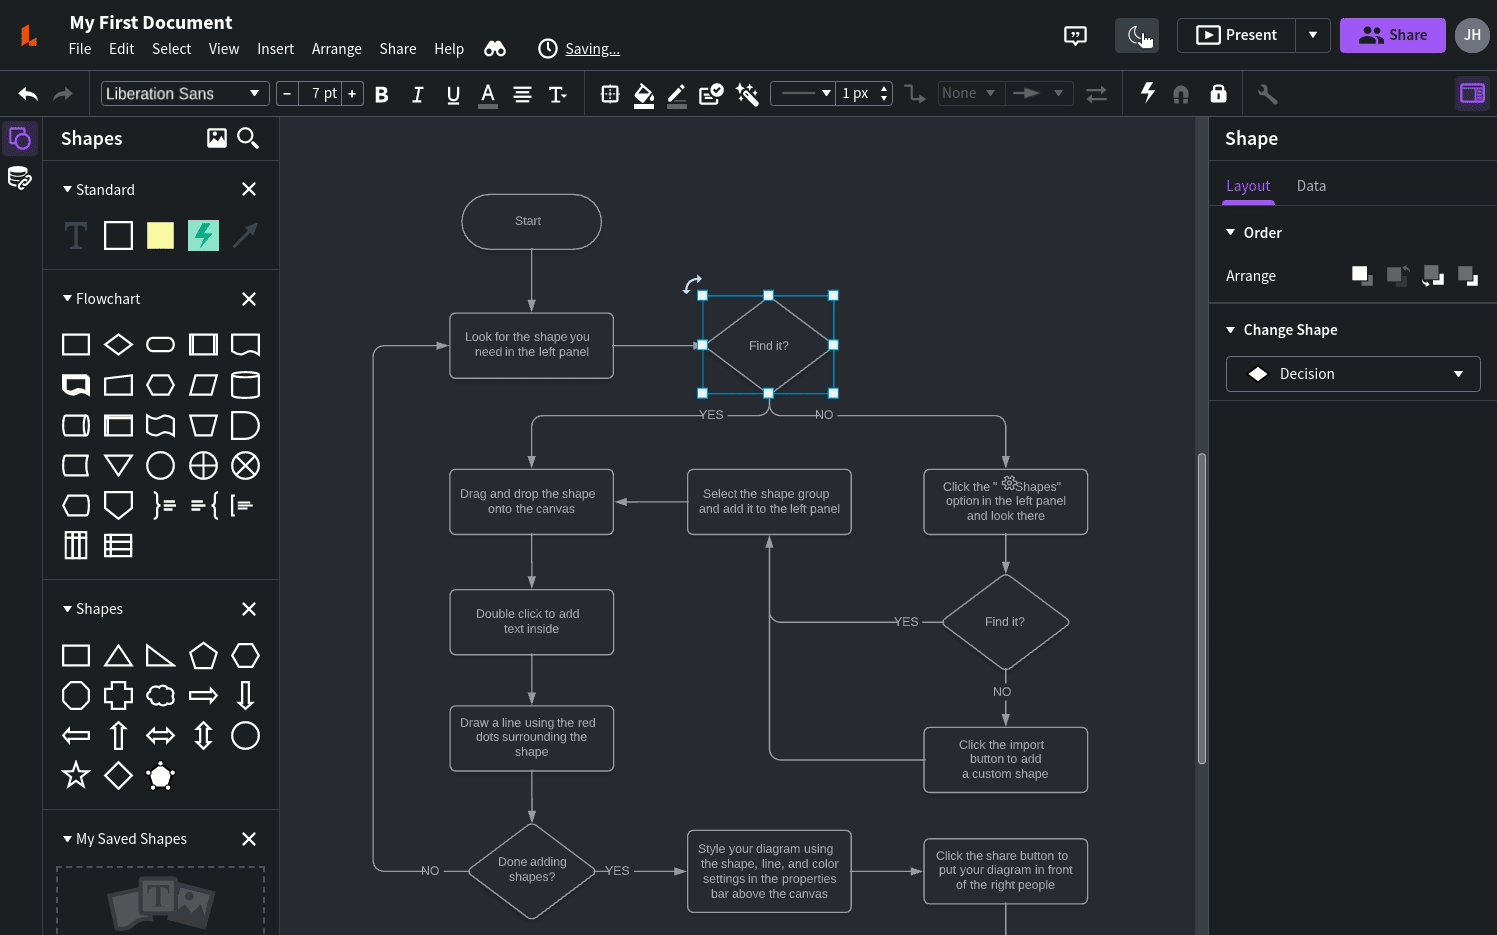
Task: Open text alignment options
Action: coord(522,94)
